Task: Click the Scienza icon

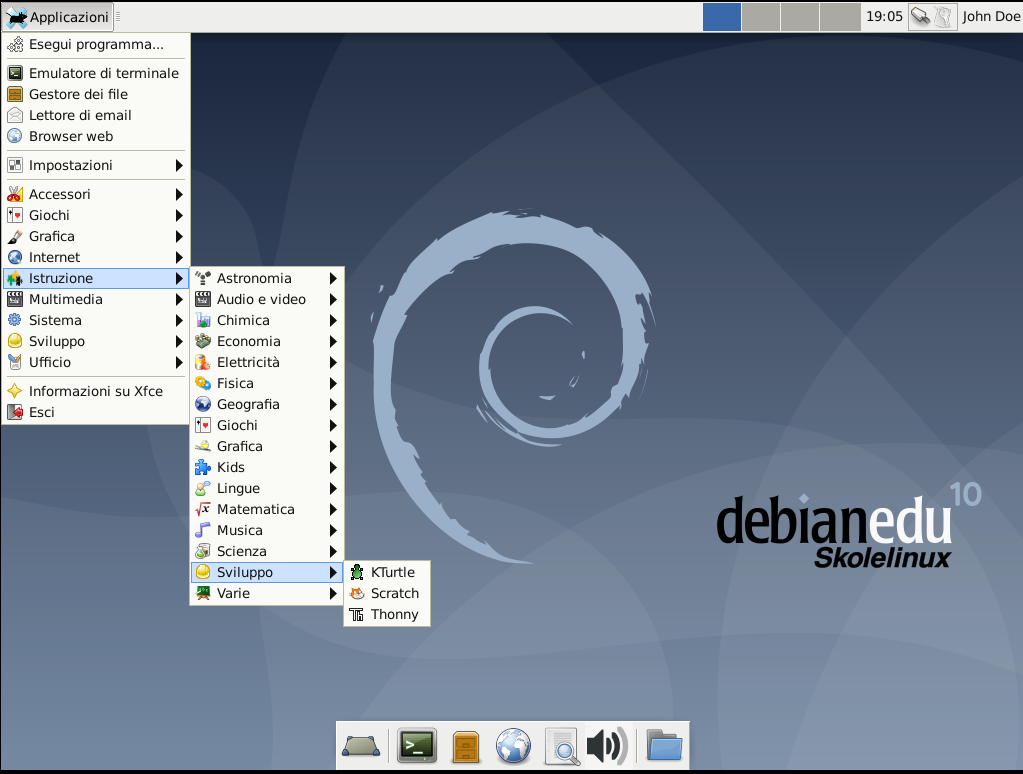Action: click(203, 551)
